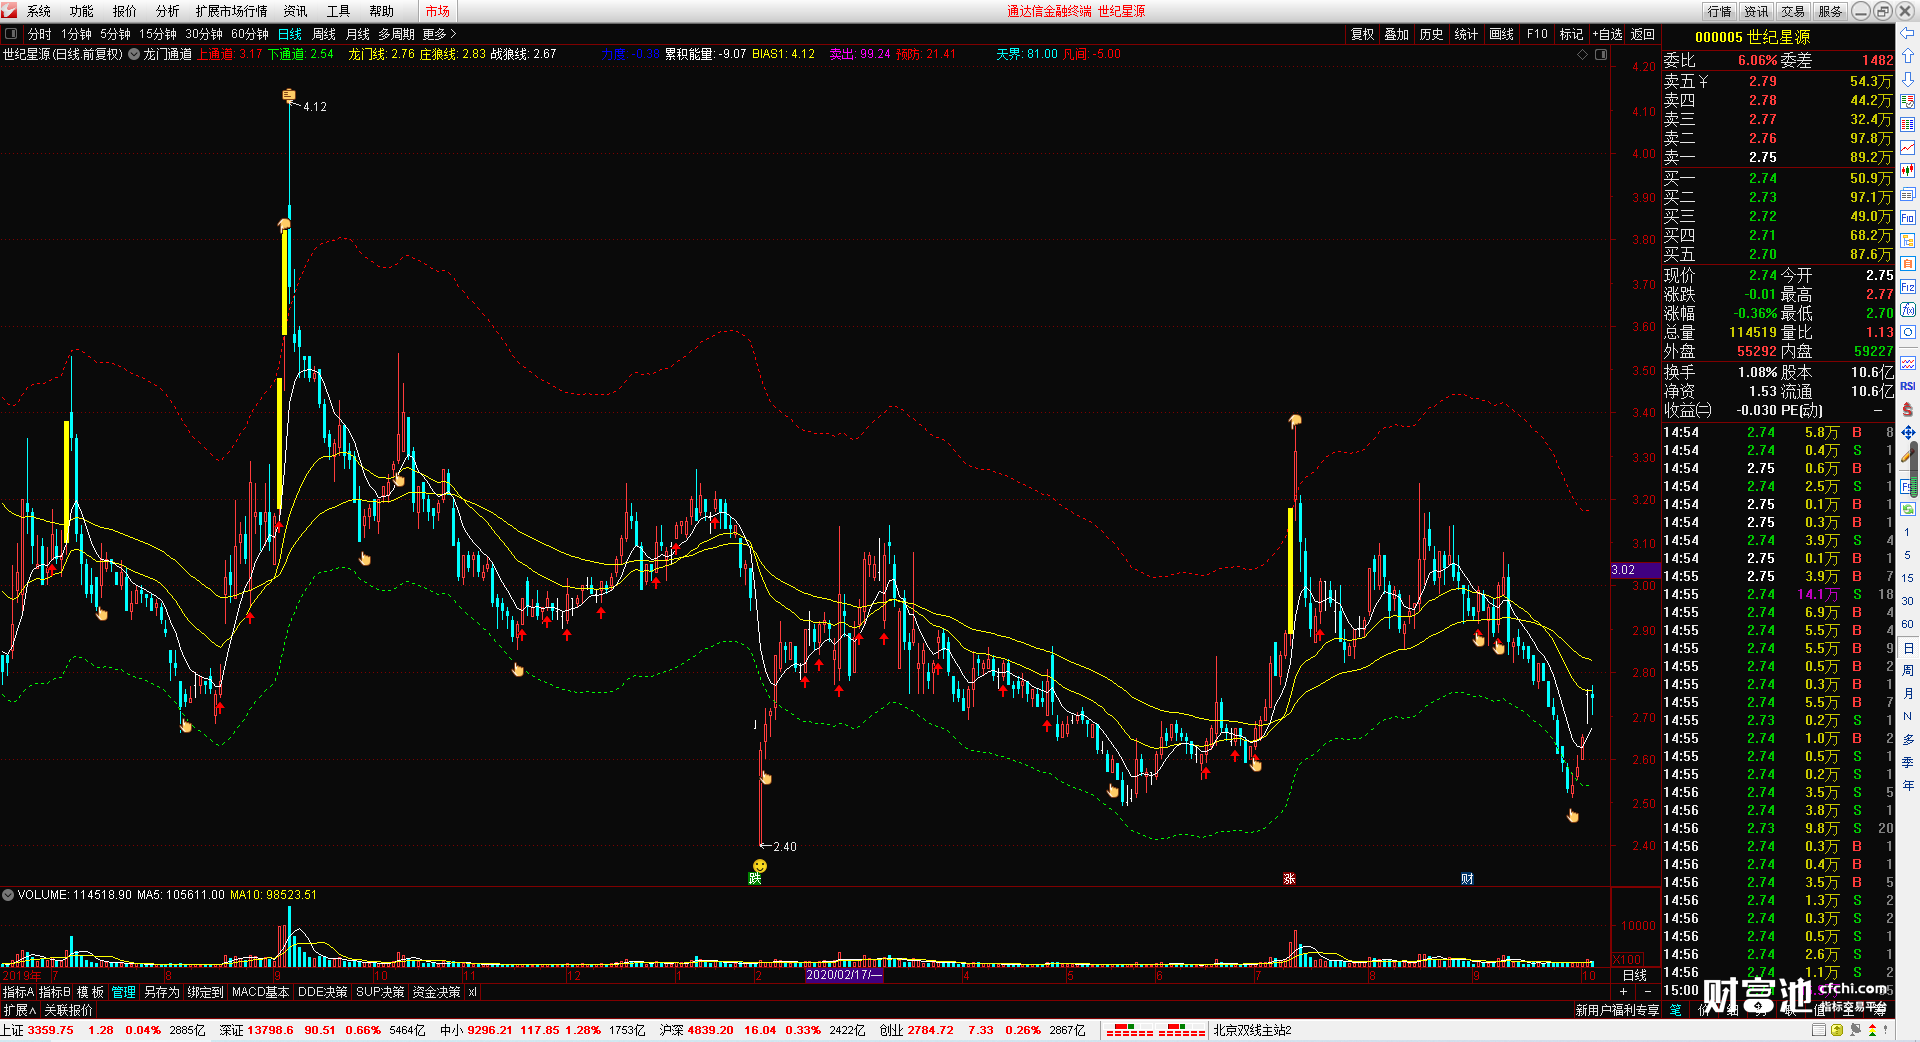
Task: Click the blue down-arrow next stock icon
Action: tap(1908, 78)
